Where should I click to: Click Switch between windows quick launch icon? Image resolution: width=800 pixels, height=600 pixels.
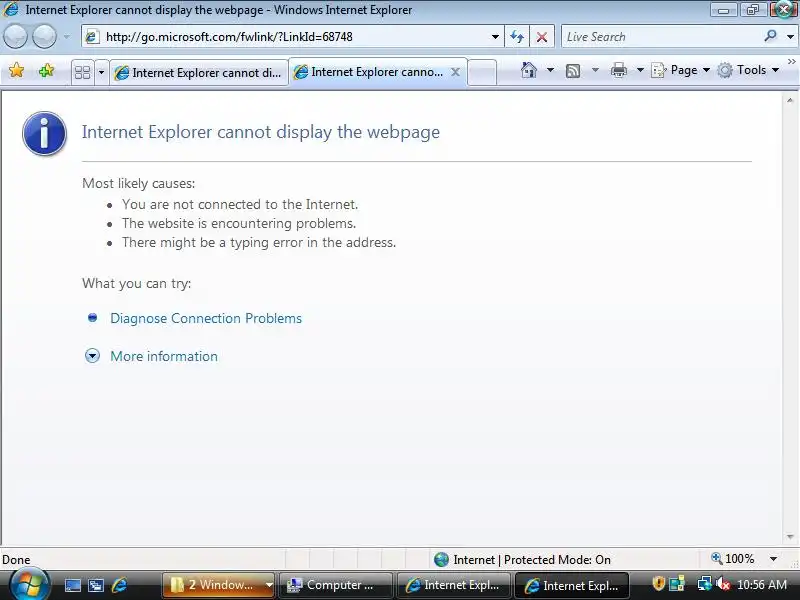click(x=96, y=585)
